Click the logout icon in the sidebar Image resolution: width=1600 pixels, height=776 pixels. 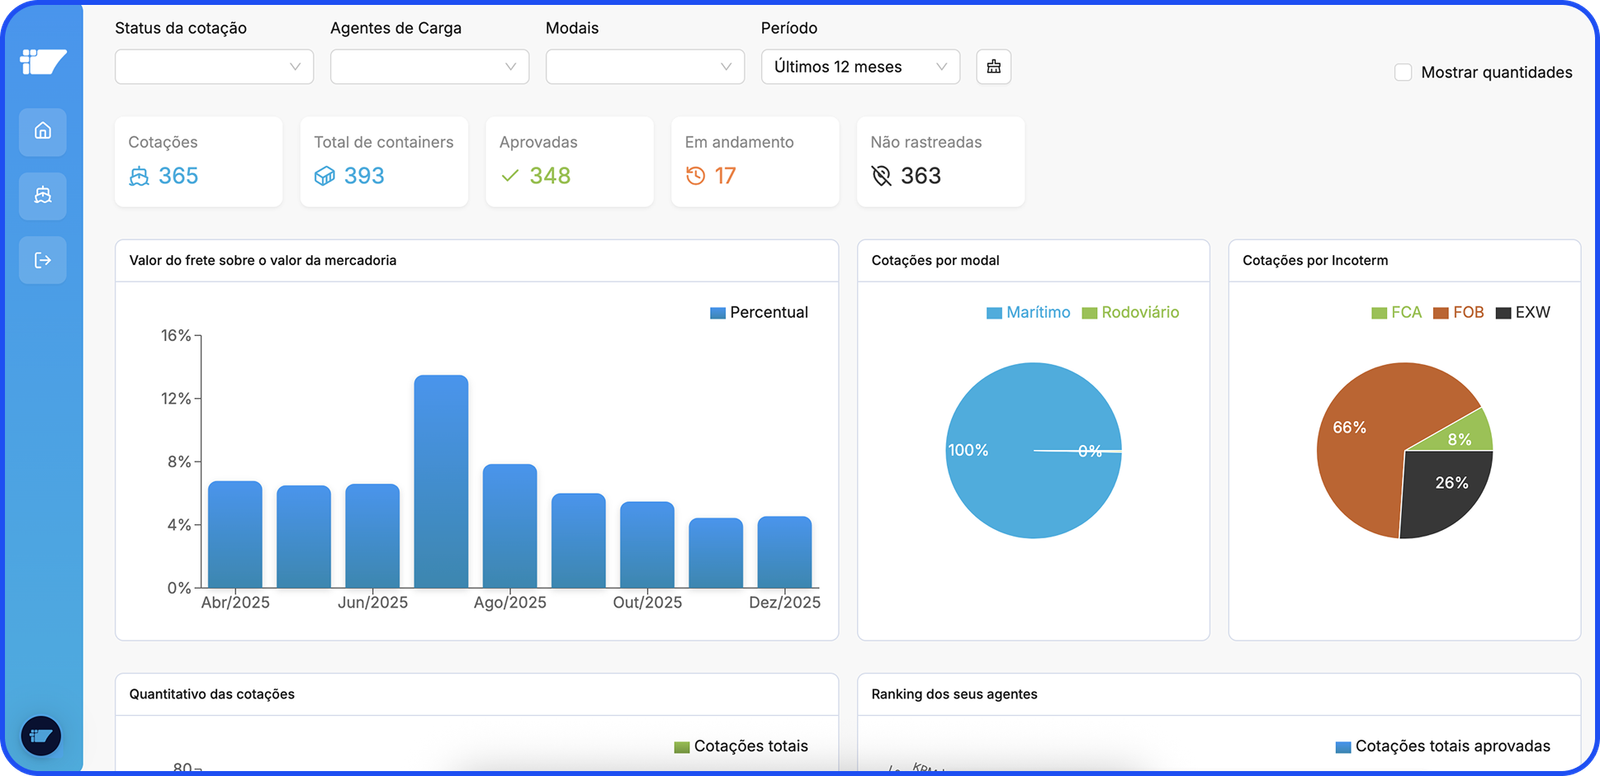(43, 260)
